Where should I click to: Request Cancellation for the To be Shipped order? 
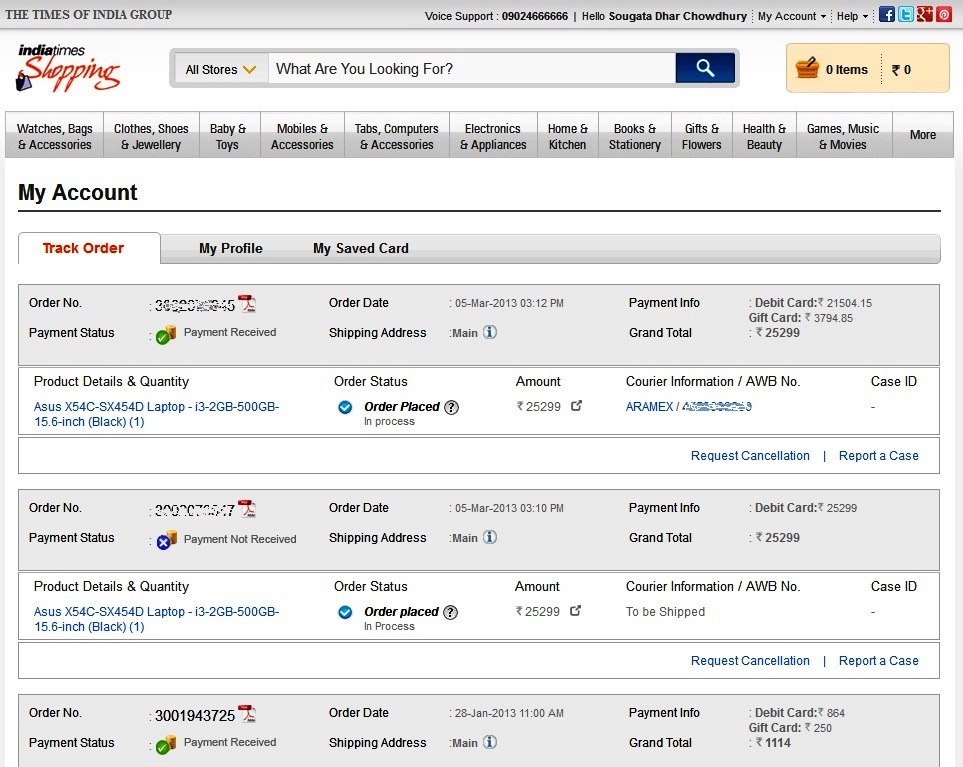pyautogui.click(x=750, y=661)
